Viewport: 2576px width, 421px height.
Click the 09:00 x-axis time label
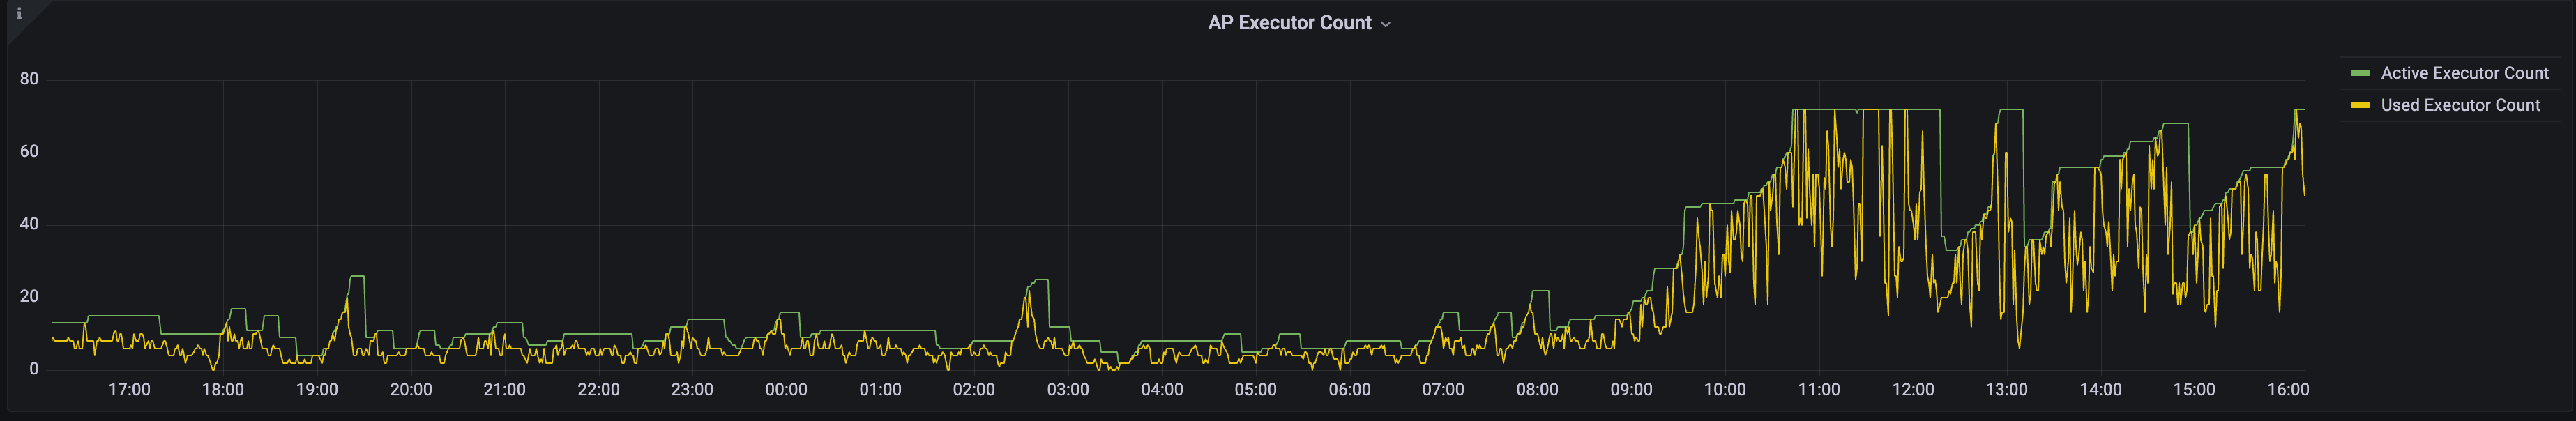pos(1630,390)
